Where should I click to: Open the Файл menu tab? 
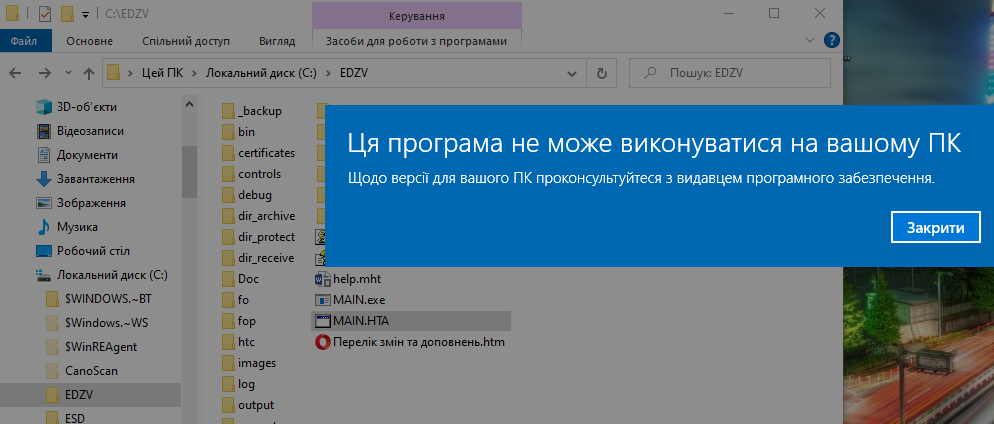click(24, 41)
